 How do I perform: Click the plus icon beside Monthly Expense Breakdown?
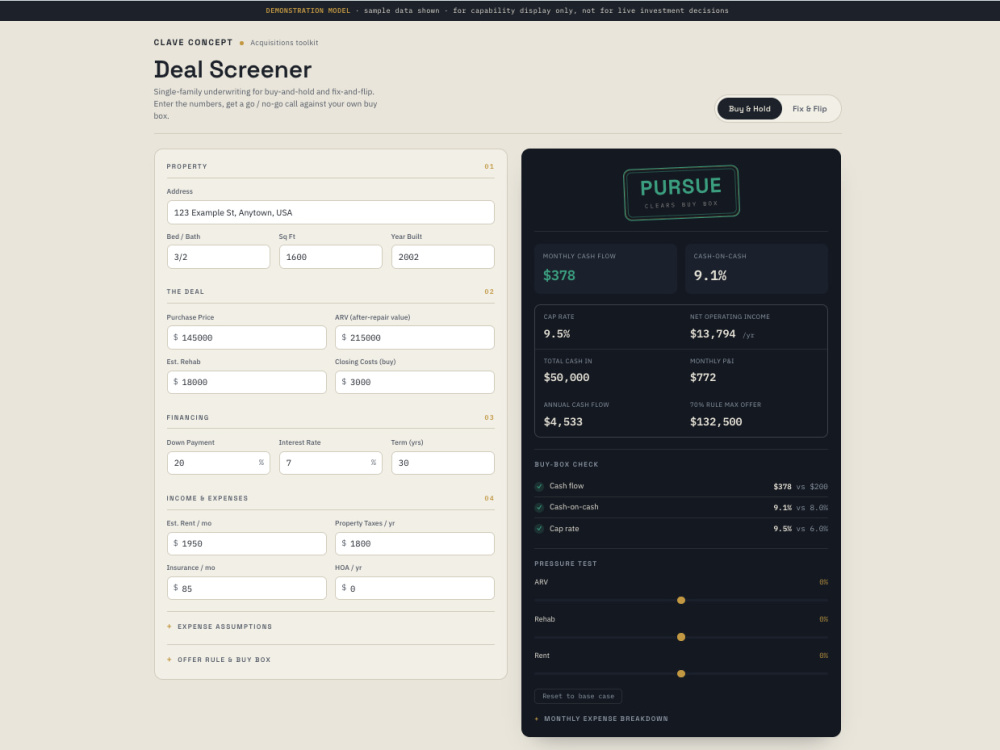pos(536,719)
